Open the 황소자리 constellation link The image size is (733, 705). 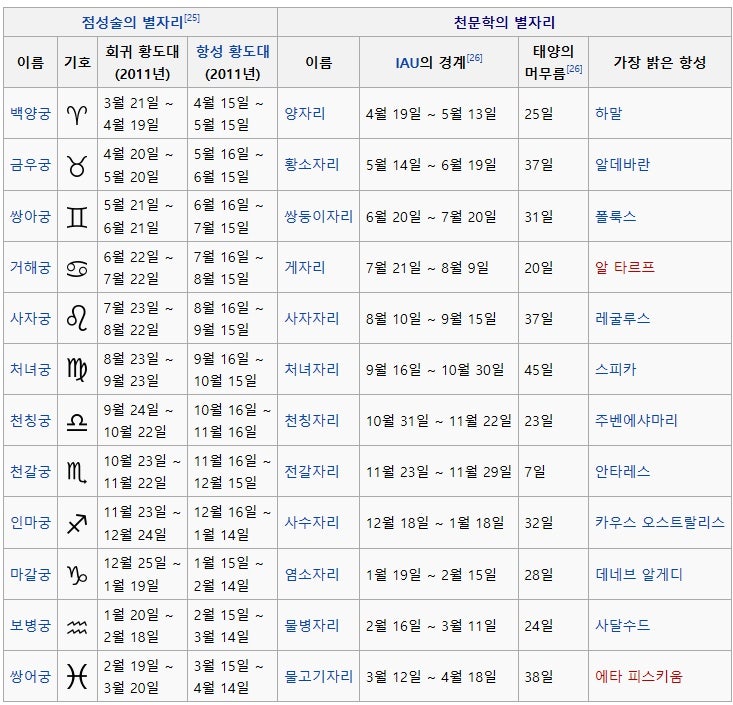(312, 165)
